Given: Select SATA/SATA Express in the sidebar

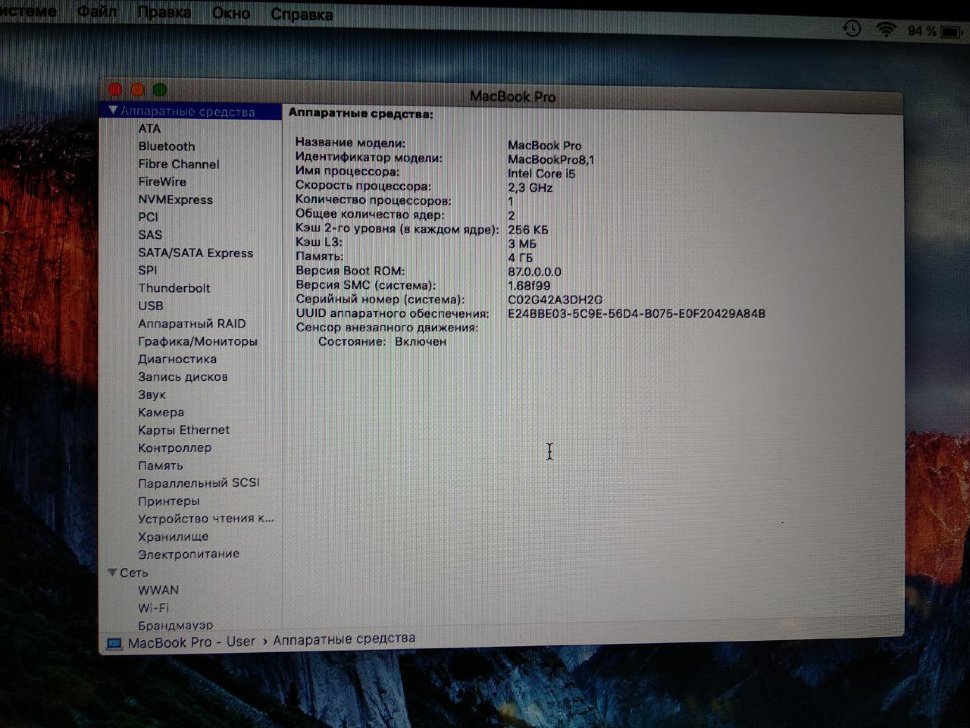Looking at the screenshot, I should 195,253.
